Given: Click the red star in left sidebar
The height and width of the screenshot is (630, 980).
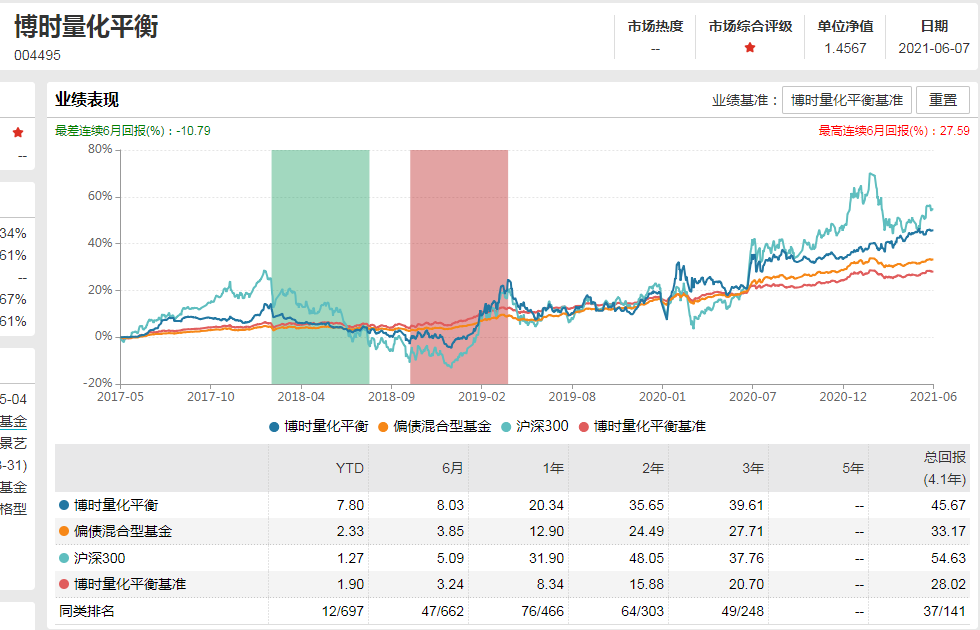Looking at the screenshot, I should tap(17, 132).
